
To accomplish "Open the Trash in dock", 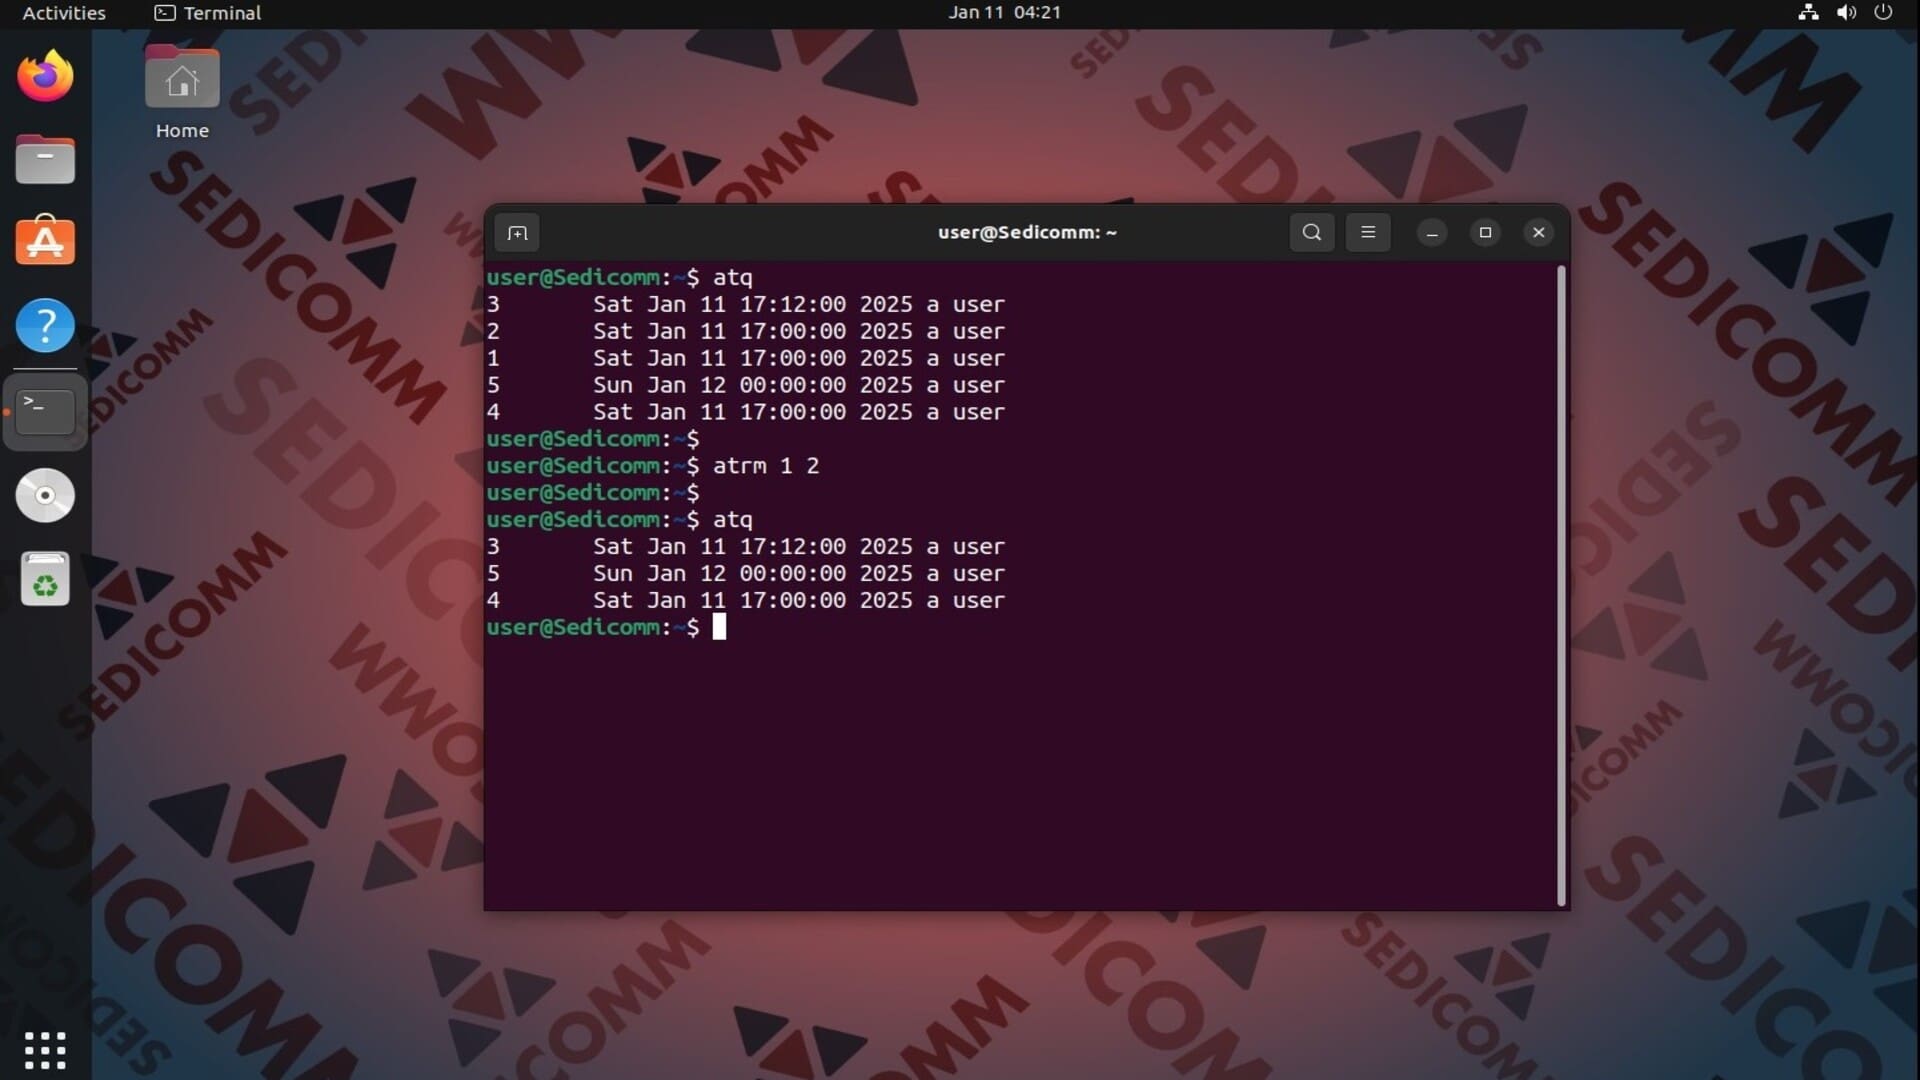I will point(45,580).
